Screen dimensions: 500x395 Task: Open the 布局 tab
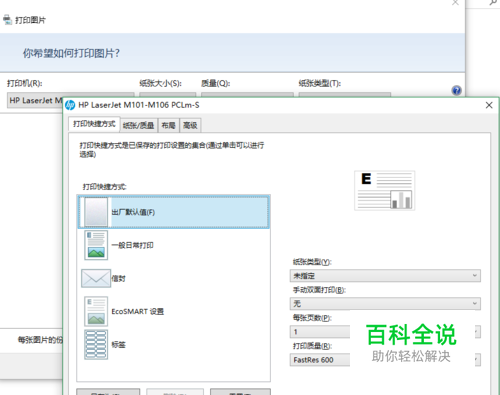[x=169, y=125]
